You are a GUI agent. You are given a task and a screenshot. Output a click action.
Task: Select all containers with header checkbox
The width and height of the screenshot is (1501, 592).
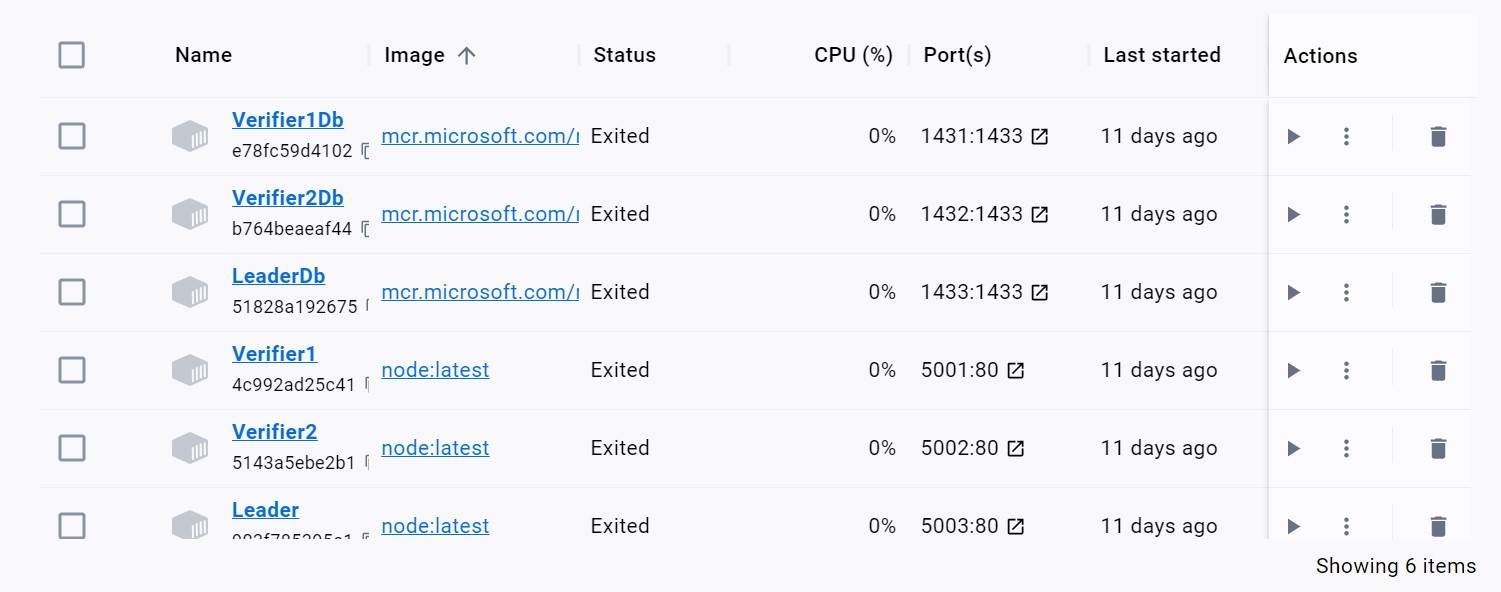click(x=72, y=55)
